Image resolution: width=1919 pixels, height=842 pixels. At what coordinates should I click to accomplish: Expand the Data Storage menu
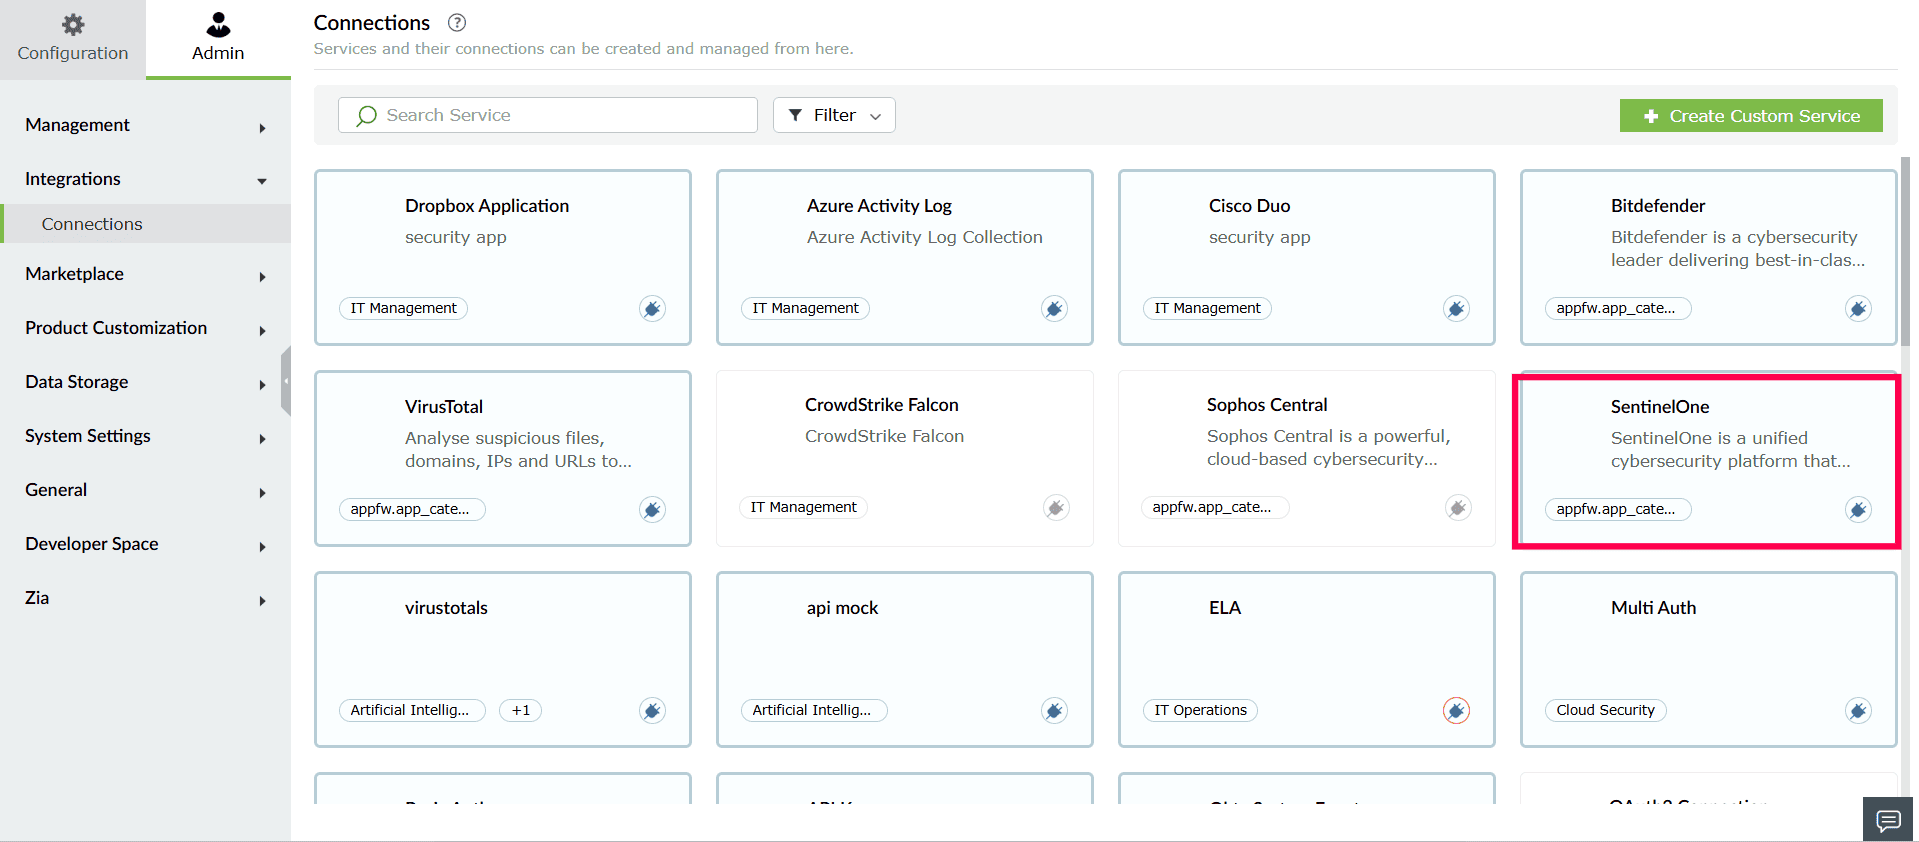tap(145, 382)
